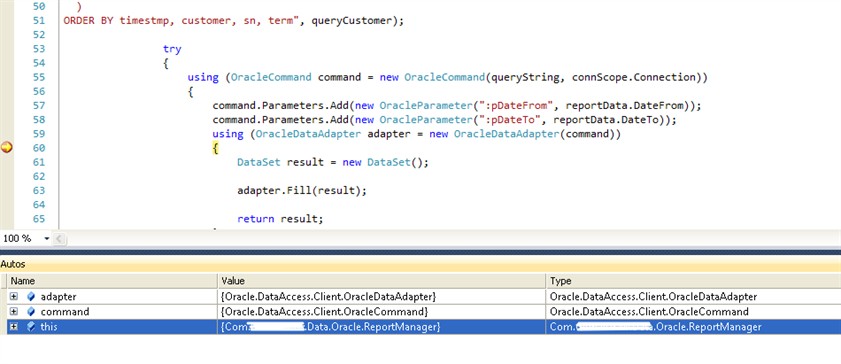Expand the command variable node
The image size is (841, 364).
[x=14, y=311]
